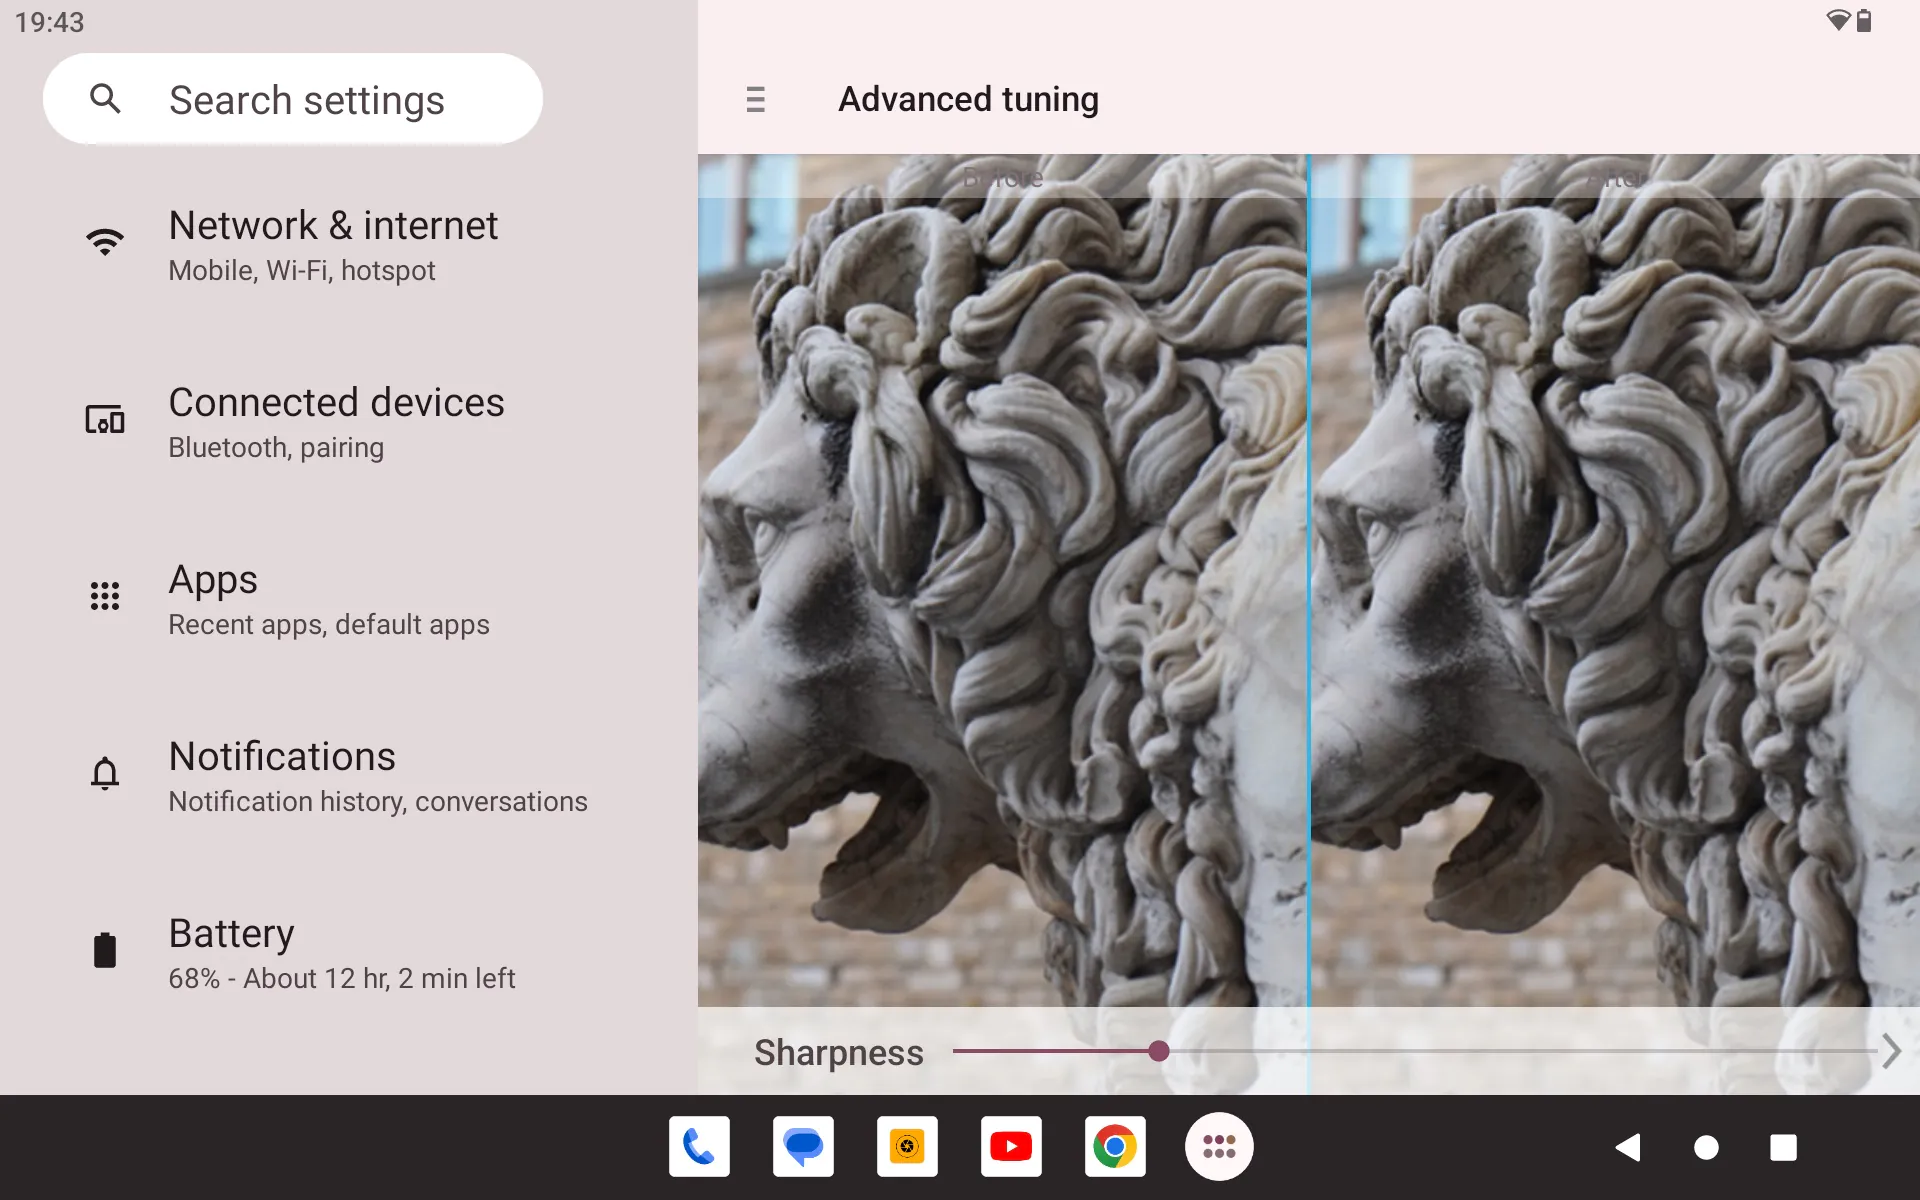The height and width of the screenshot is (1200, 1920).
Task: Open Network & internet settings
Action: pyautogui.click(x=349, y=246)
